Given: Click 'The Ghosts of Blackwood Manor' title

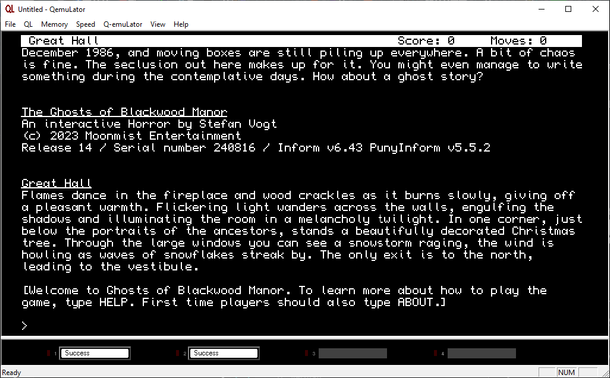Looking at the screenshot, I should 124,112.
